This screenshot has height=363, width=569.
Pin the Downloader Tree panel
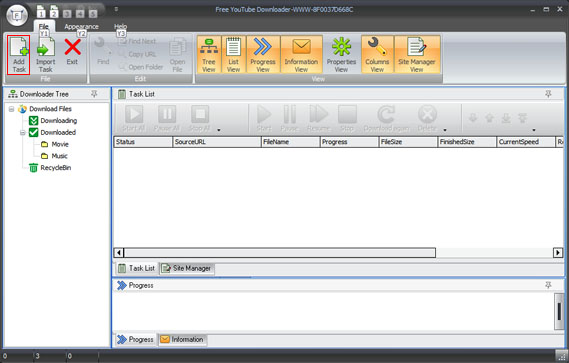click(x=94, y=94)
